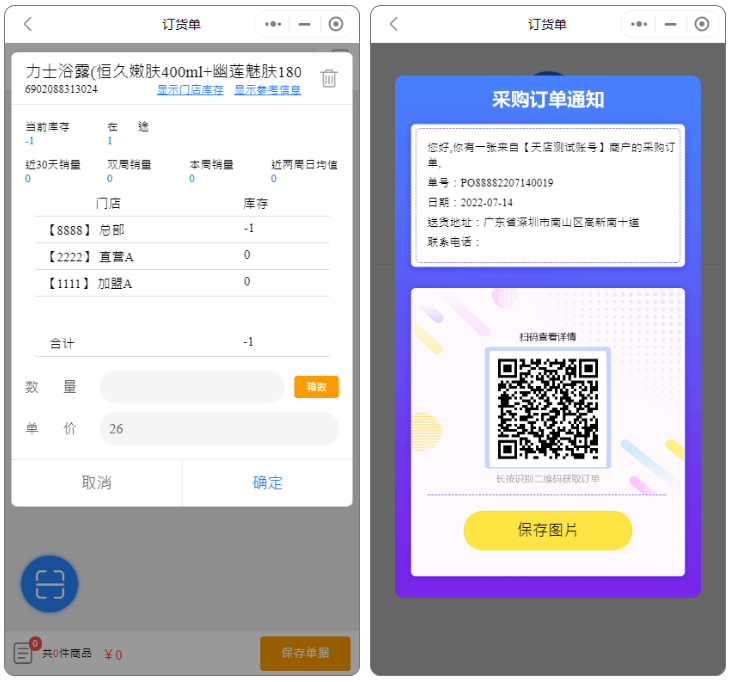Image resolution: width=733 pixels, height=682 pixels.
Task: Select the 【2222】直营A store row
Action: [x=182, y=256]
